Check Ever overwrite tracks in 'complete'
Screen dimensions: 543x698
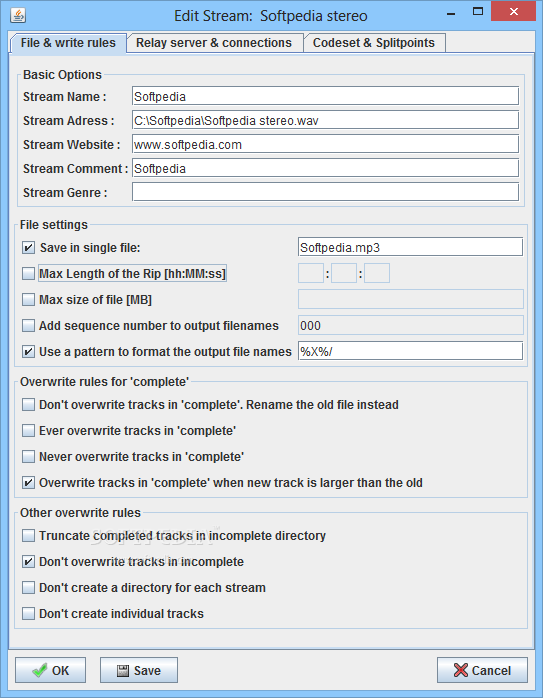tap(28, 430)
